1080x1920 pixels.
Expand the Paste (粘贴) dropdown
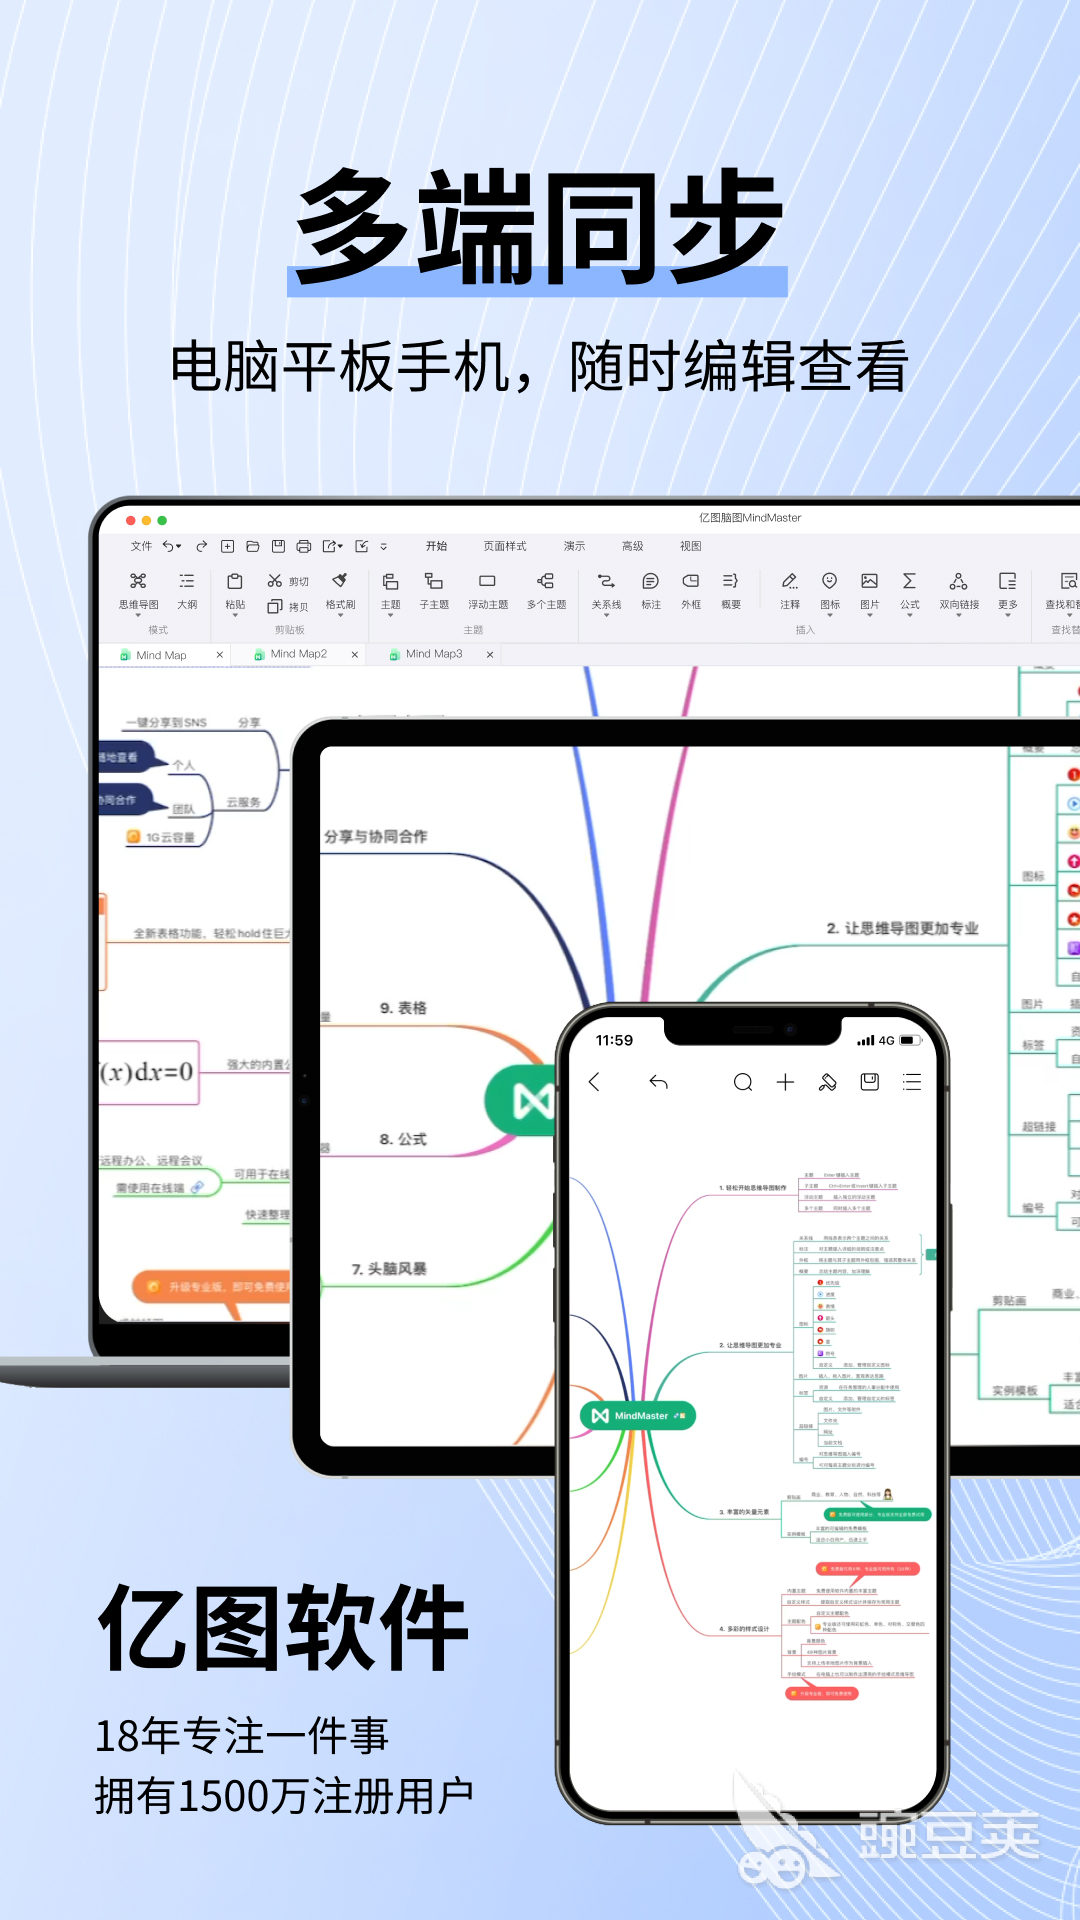coord(235,616)
